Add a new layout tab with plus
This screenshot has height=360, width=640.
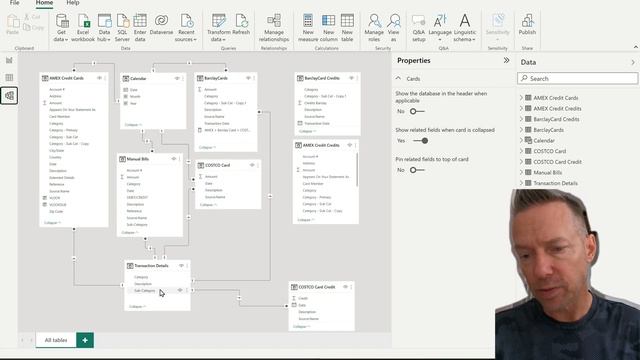point(85,340)
